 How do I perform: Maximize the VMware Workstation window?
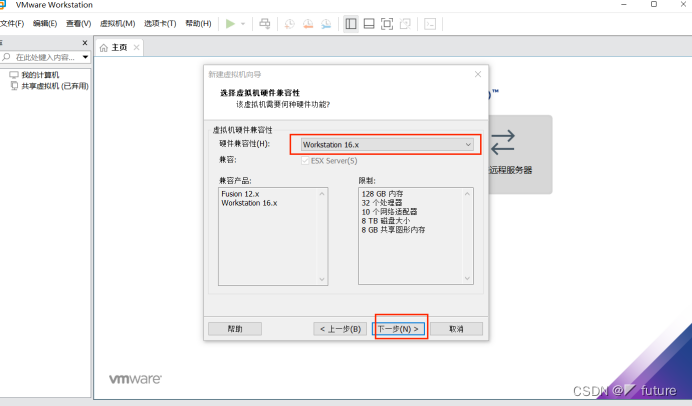tap(654, 4)
